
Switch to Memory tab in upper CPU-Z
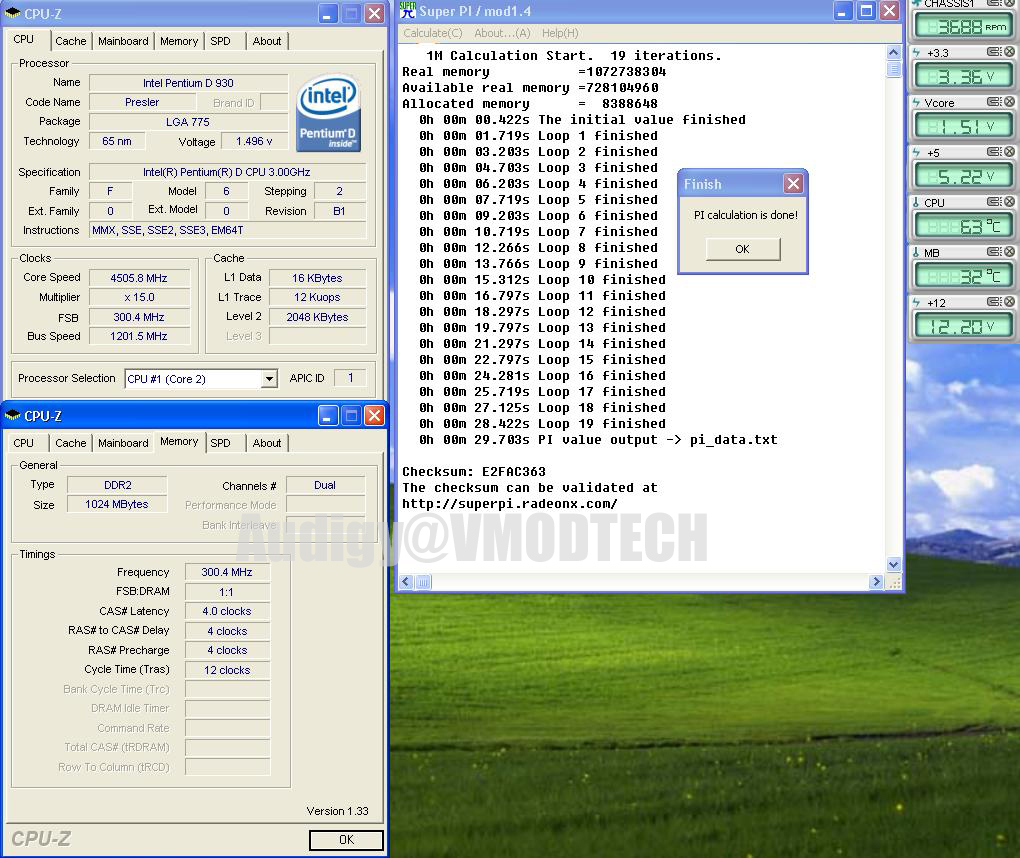pos(179,41)
